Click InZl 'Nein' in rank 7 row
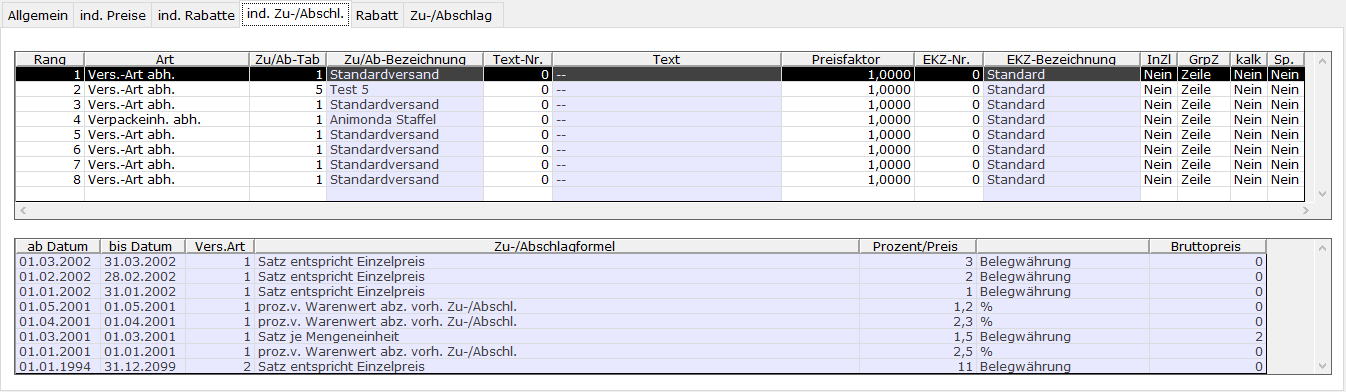Image resolution: width=1346 pixels, height=392 pixels. (1158, 164)
